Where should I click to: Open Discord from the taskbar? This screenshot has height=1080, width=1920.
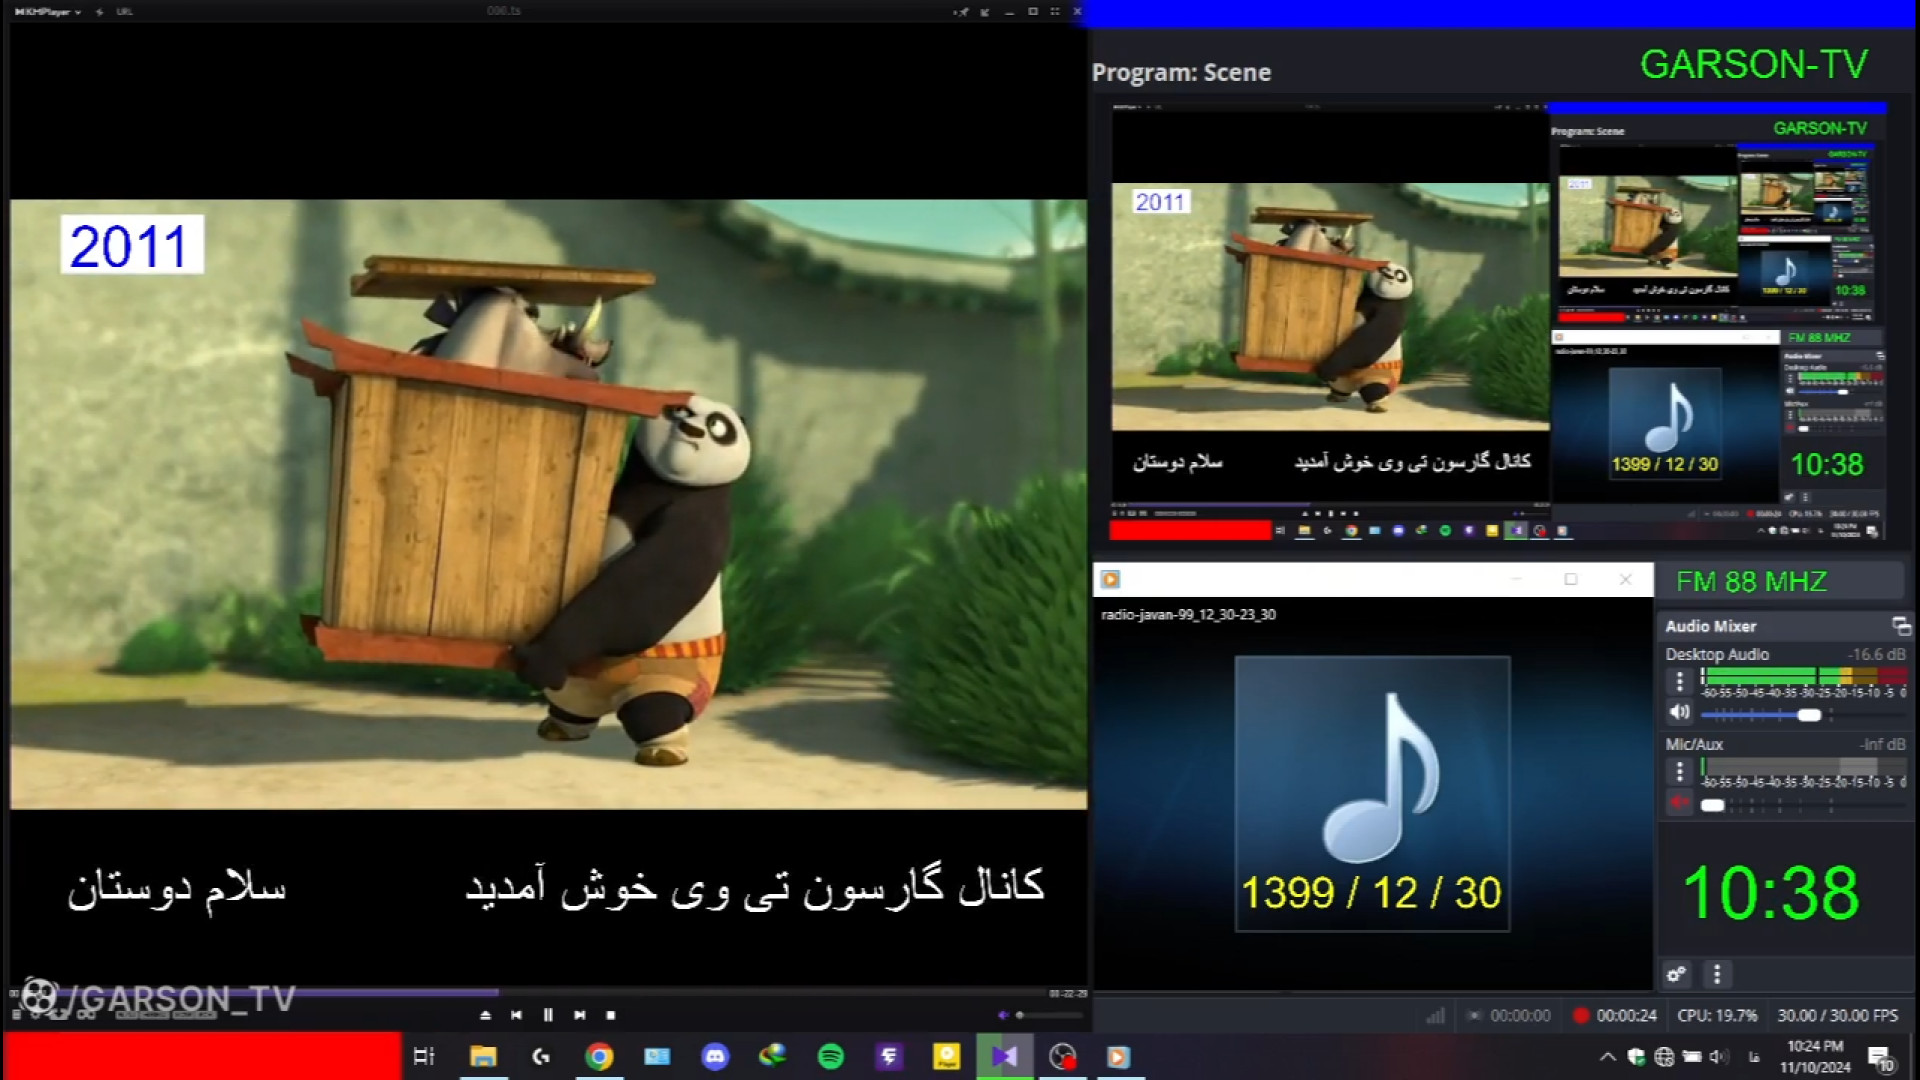coord(715,1057)
